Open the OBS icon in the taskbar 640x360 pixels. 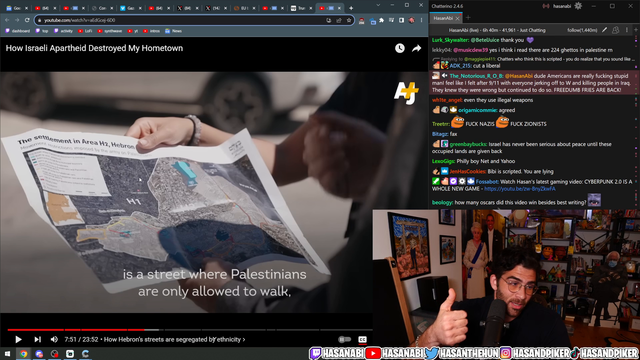[55, 353]
